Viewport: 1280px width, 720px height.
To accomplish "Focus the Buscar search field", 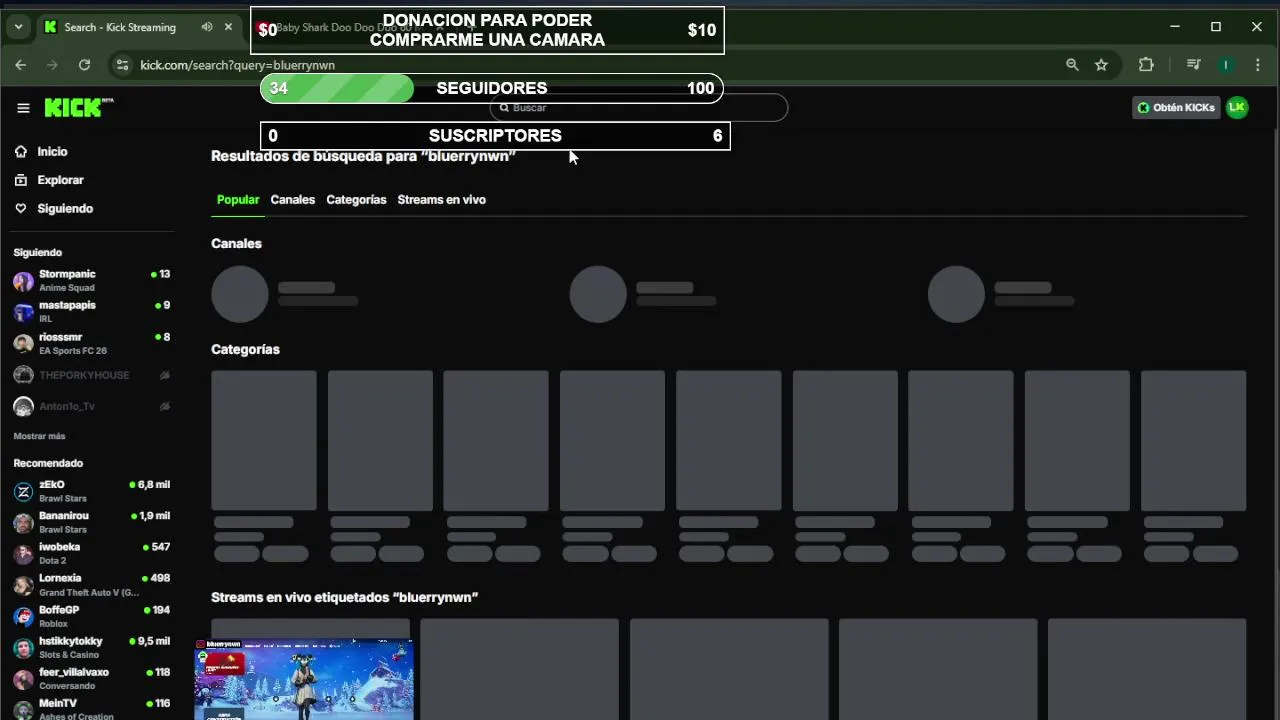I will click(x=638, y=108).
